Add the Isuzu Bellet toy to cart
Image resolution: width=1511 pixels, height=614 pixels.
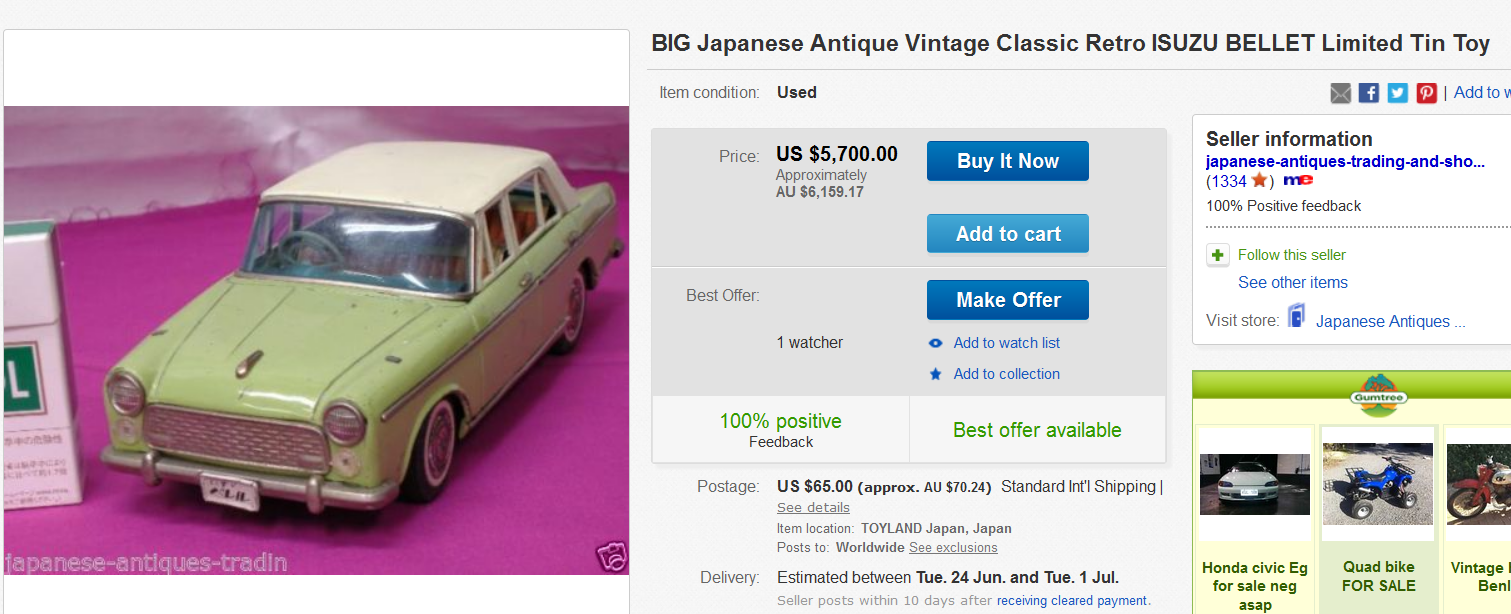[1007, 233]
